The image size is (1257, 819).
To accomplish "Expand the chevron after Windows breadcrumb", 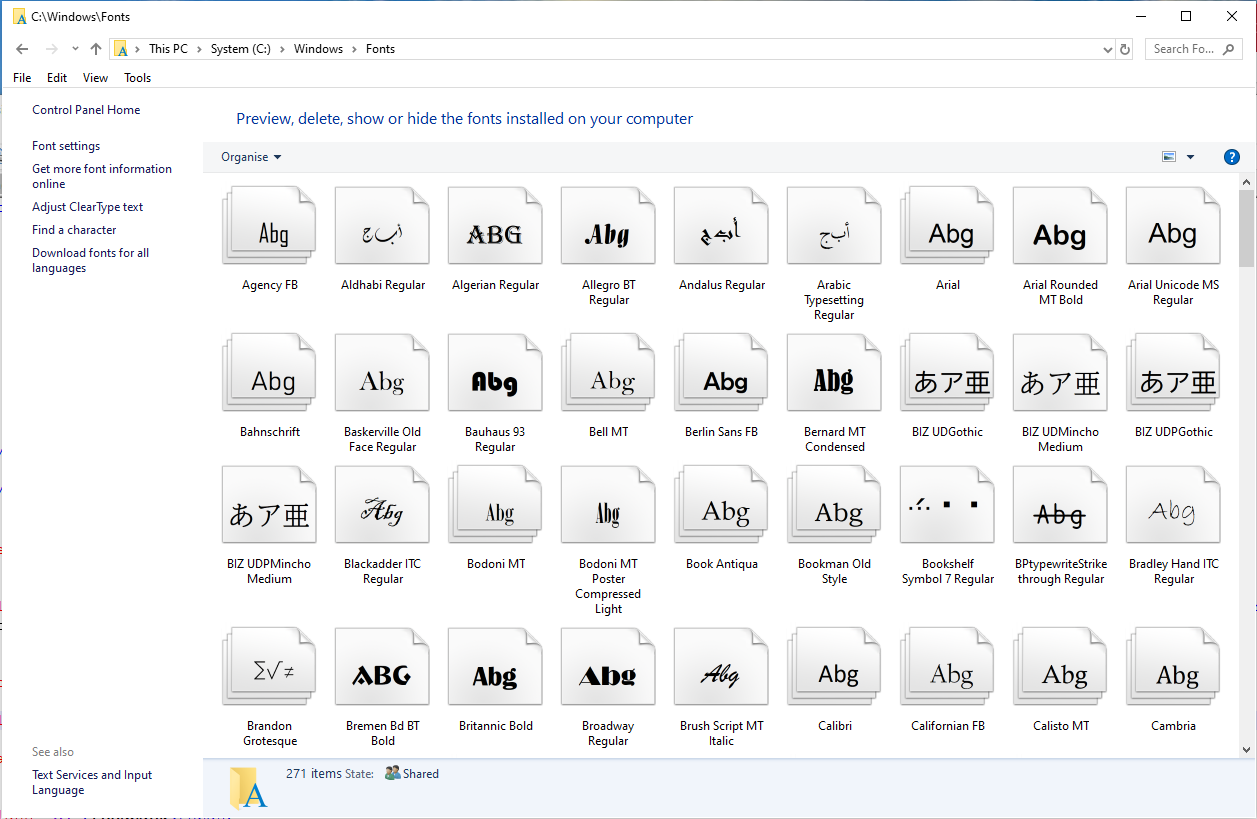I will point(354,49).
